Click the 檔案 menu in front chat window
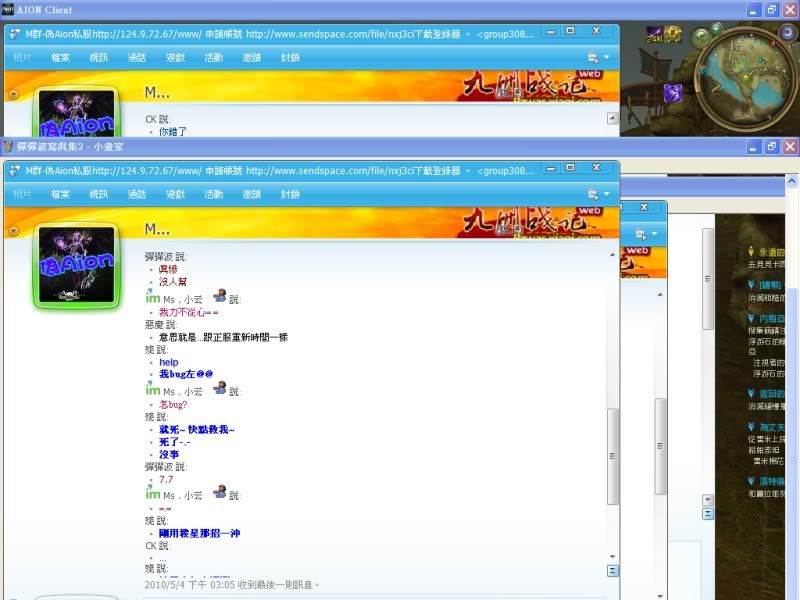This screenshot has height=600, width=800. point(61,194)
